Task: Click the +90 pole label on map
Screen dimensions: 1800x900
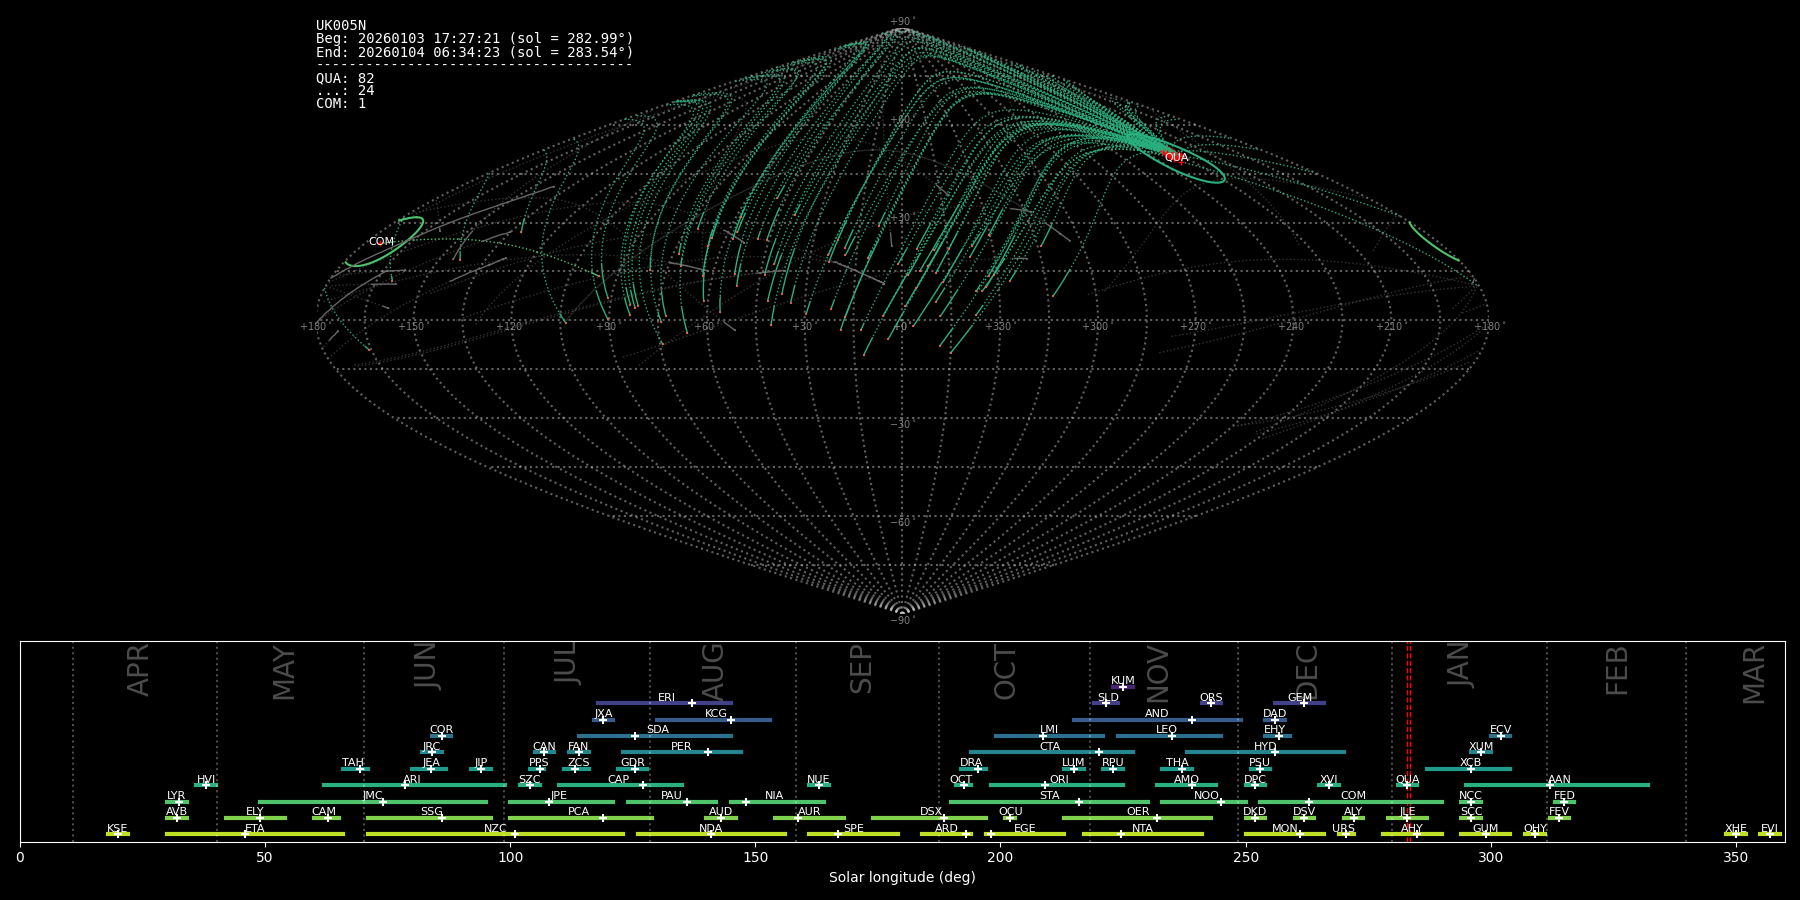Action: (x=901, y=22)
